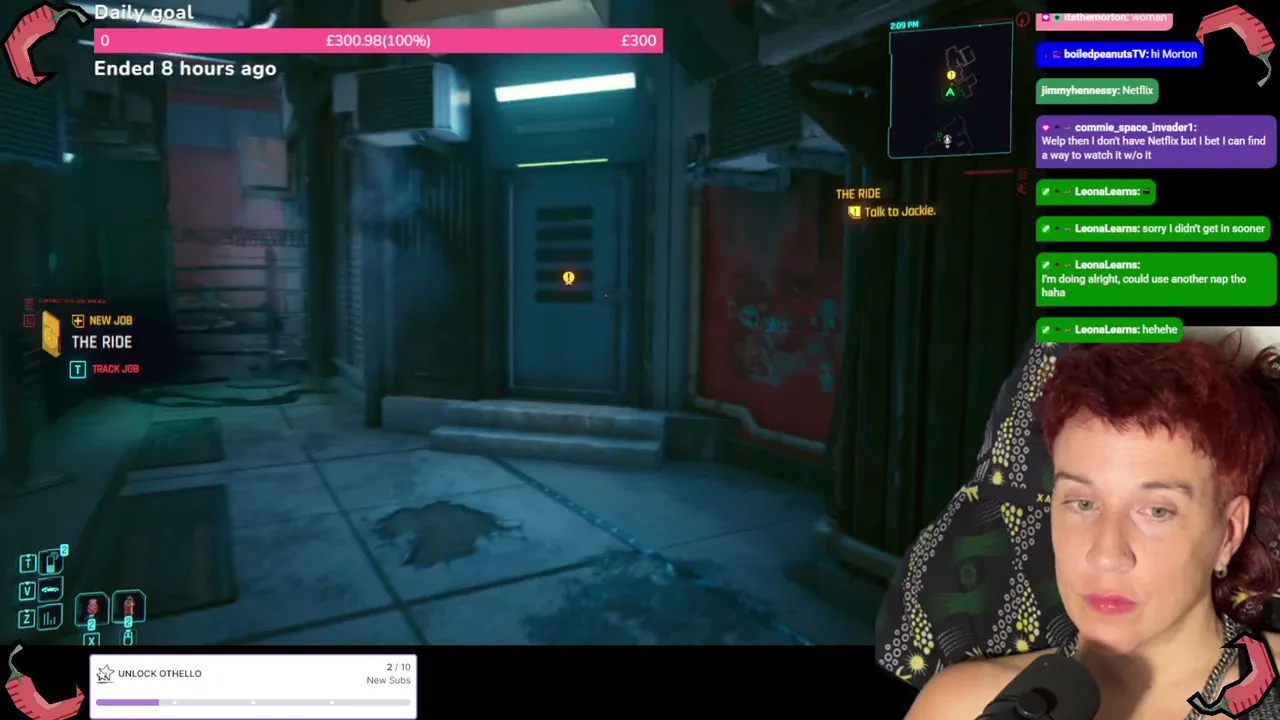Viewport: 1280px width, 720px height.
Task: Click the star icon beside UNLOCK OTHELLO
Action: [105, 674]
